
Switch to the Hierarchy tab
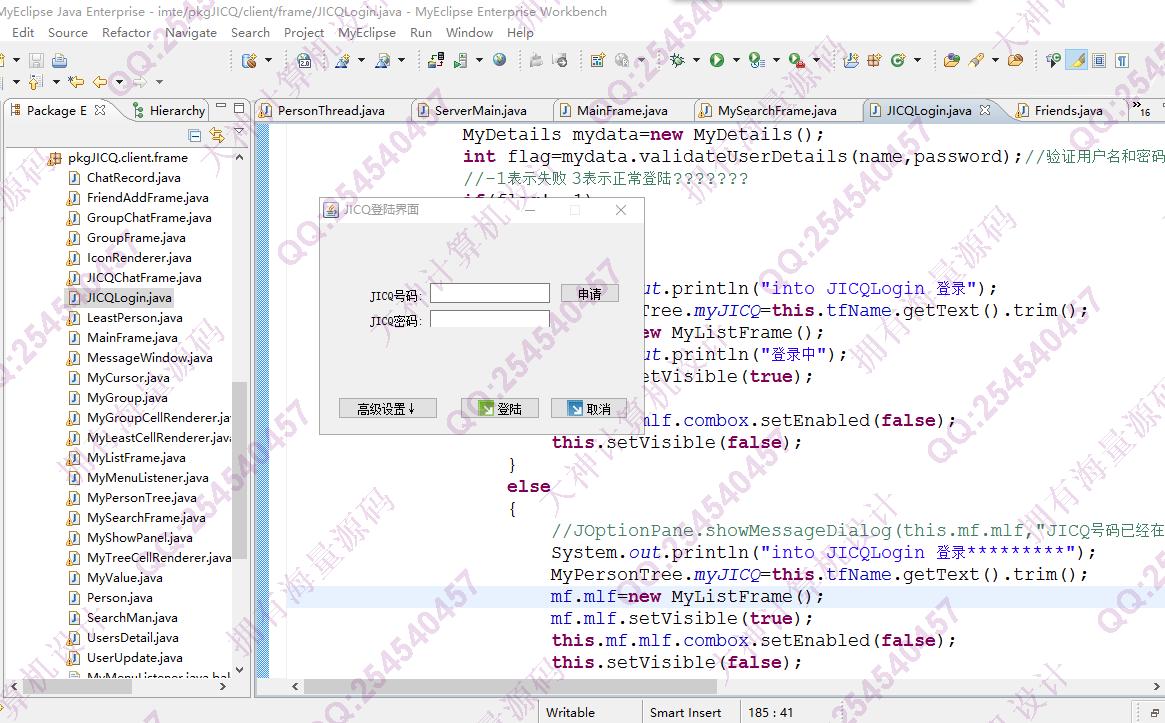[x=169, y=111]
